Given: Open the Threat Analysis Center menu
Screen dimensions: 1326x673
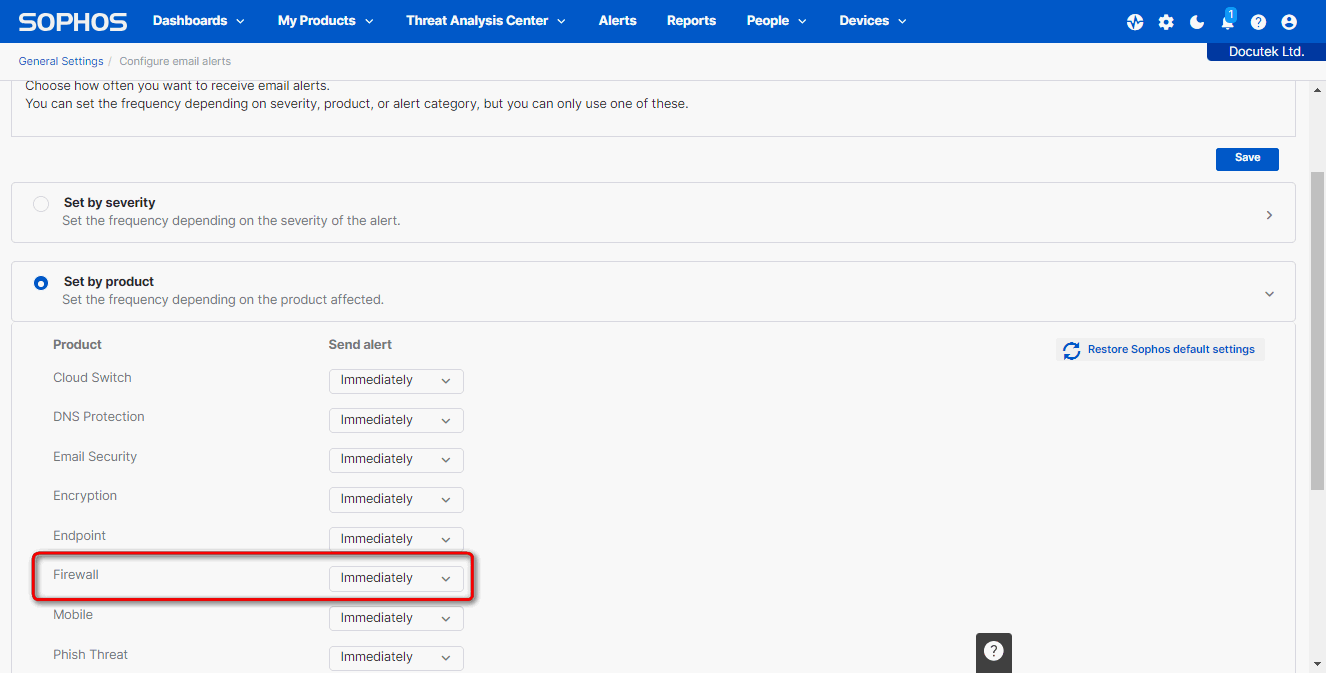Looking at the screenshot, I should (x=486, y=21).
